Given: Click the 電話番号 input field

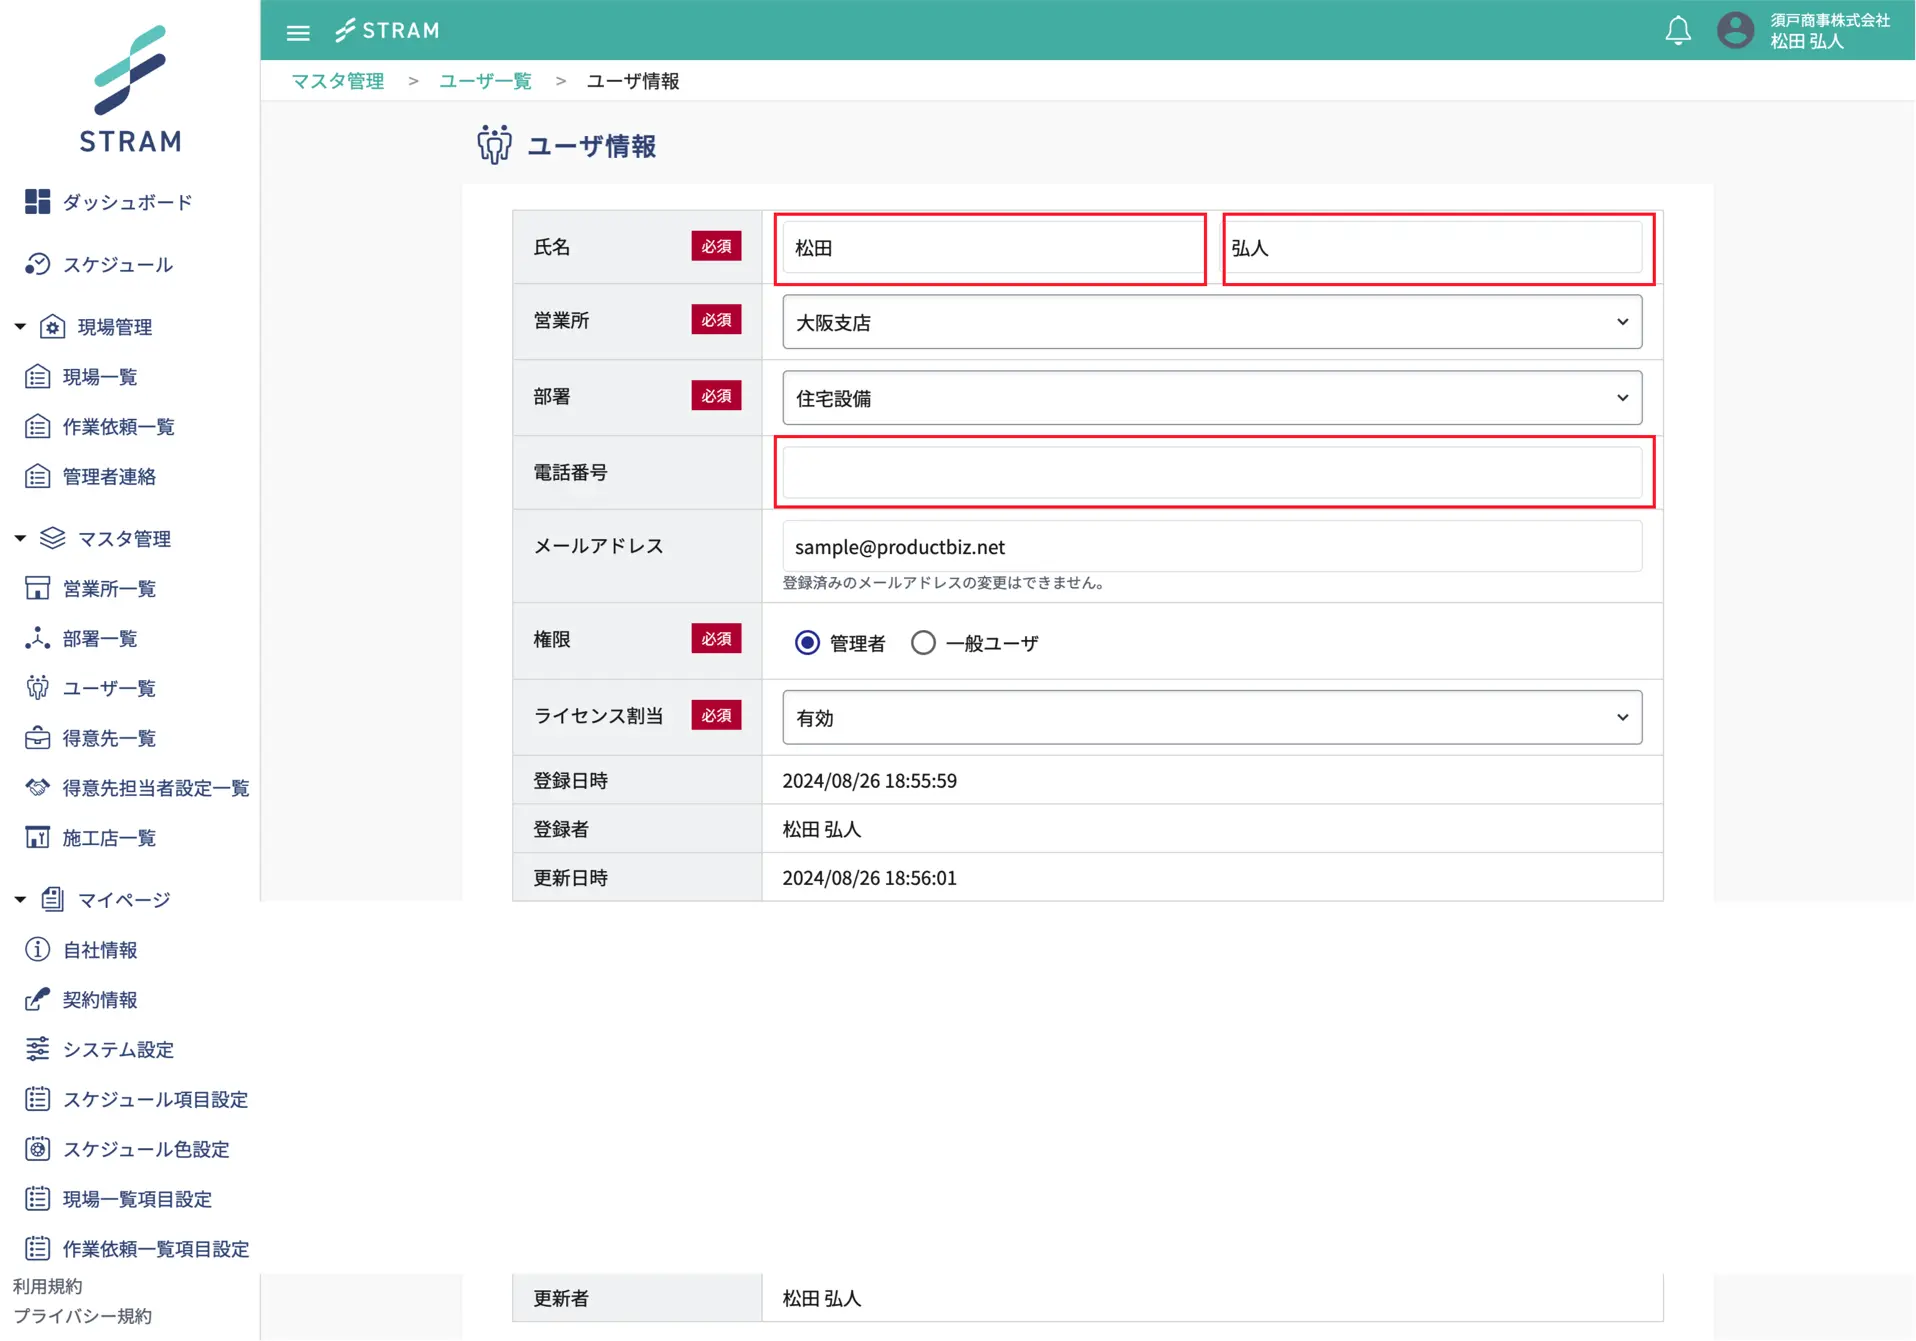Looking at the screenshot, I should [x=1211, y=472].
